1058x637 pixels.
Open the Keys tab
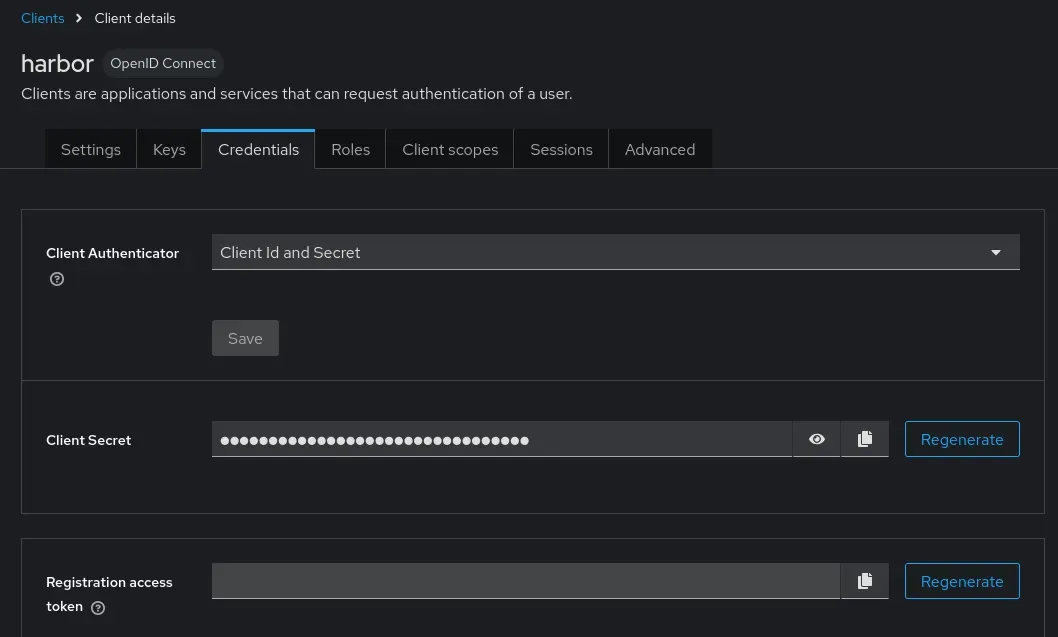[x=169, y=149]
